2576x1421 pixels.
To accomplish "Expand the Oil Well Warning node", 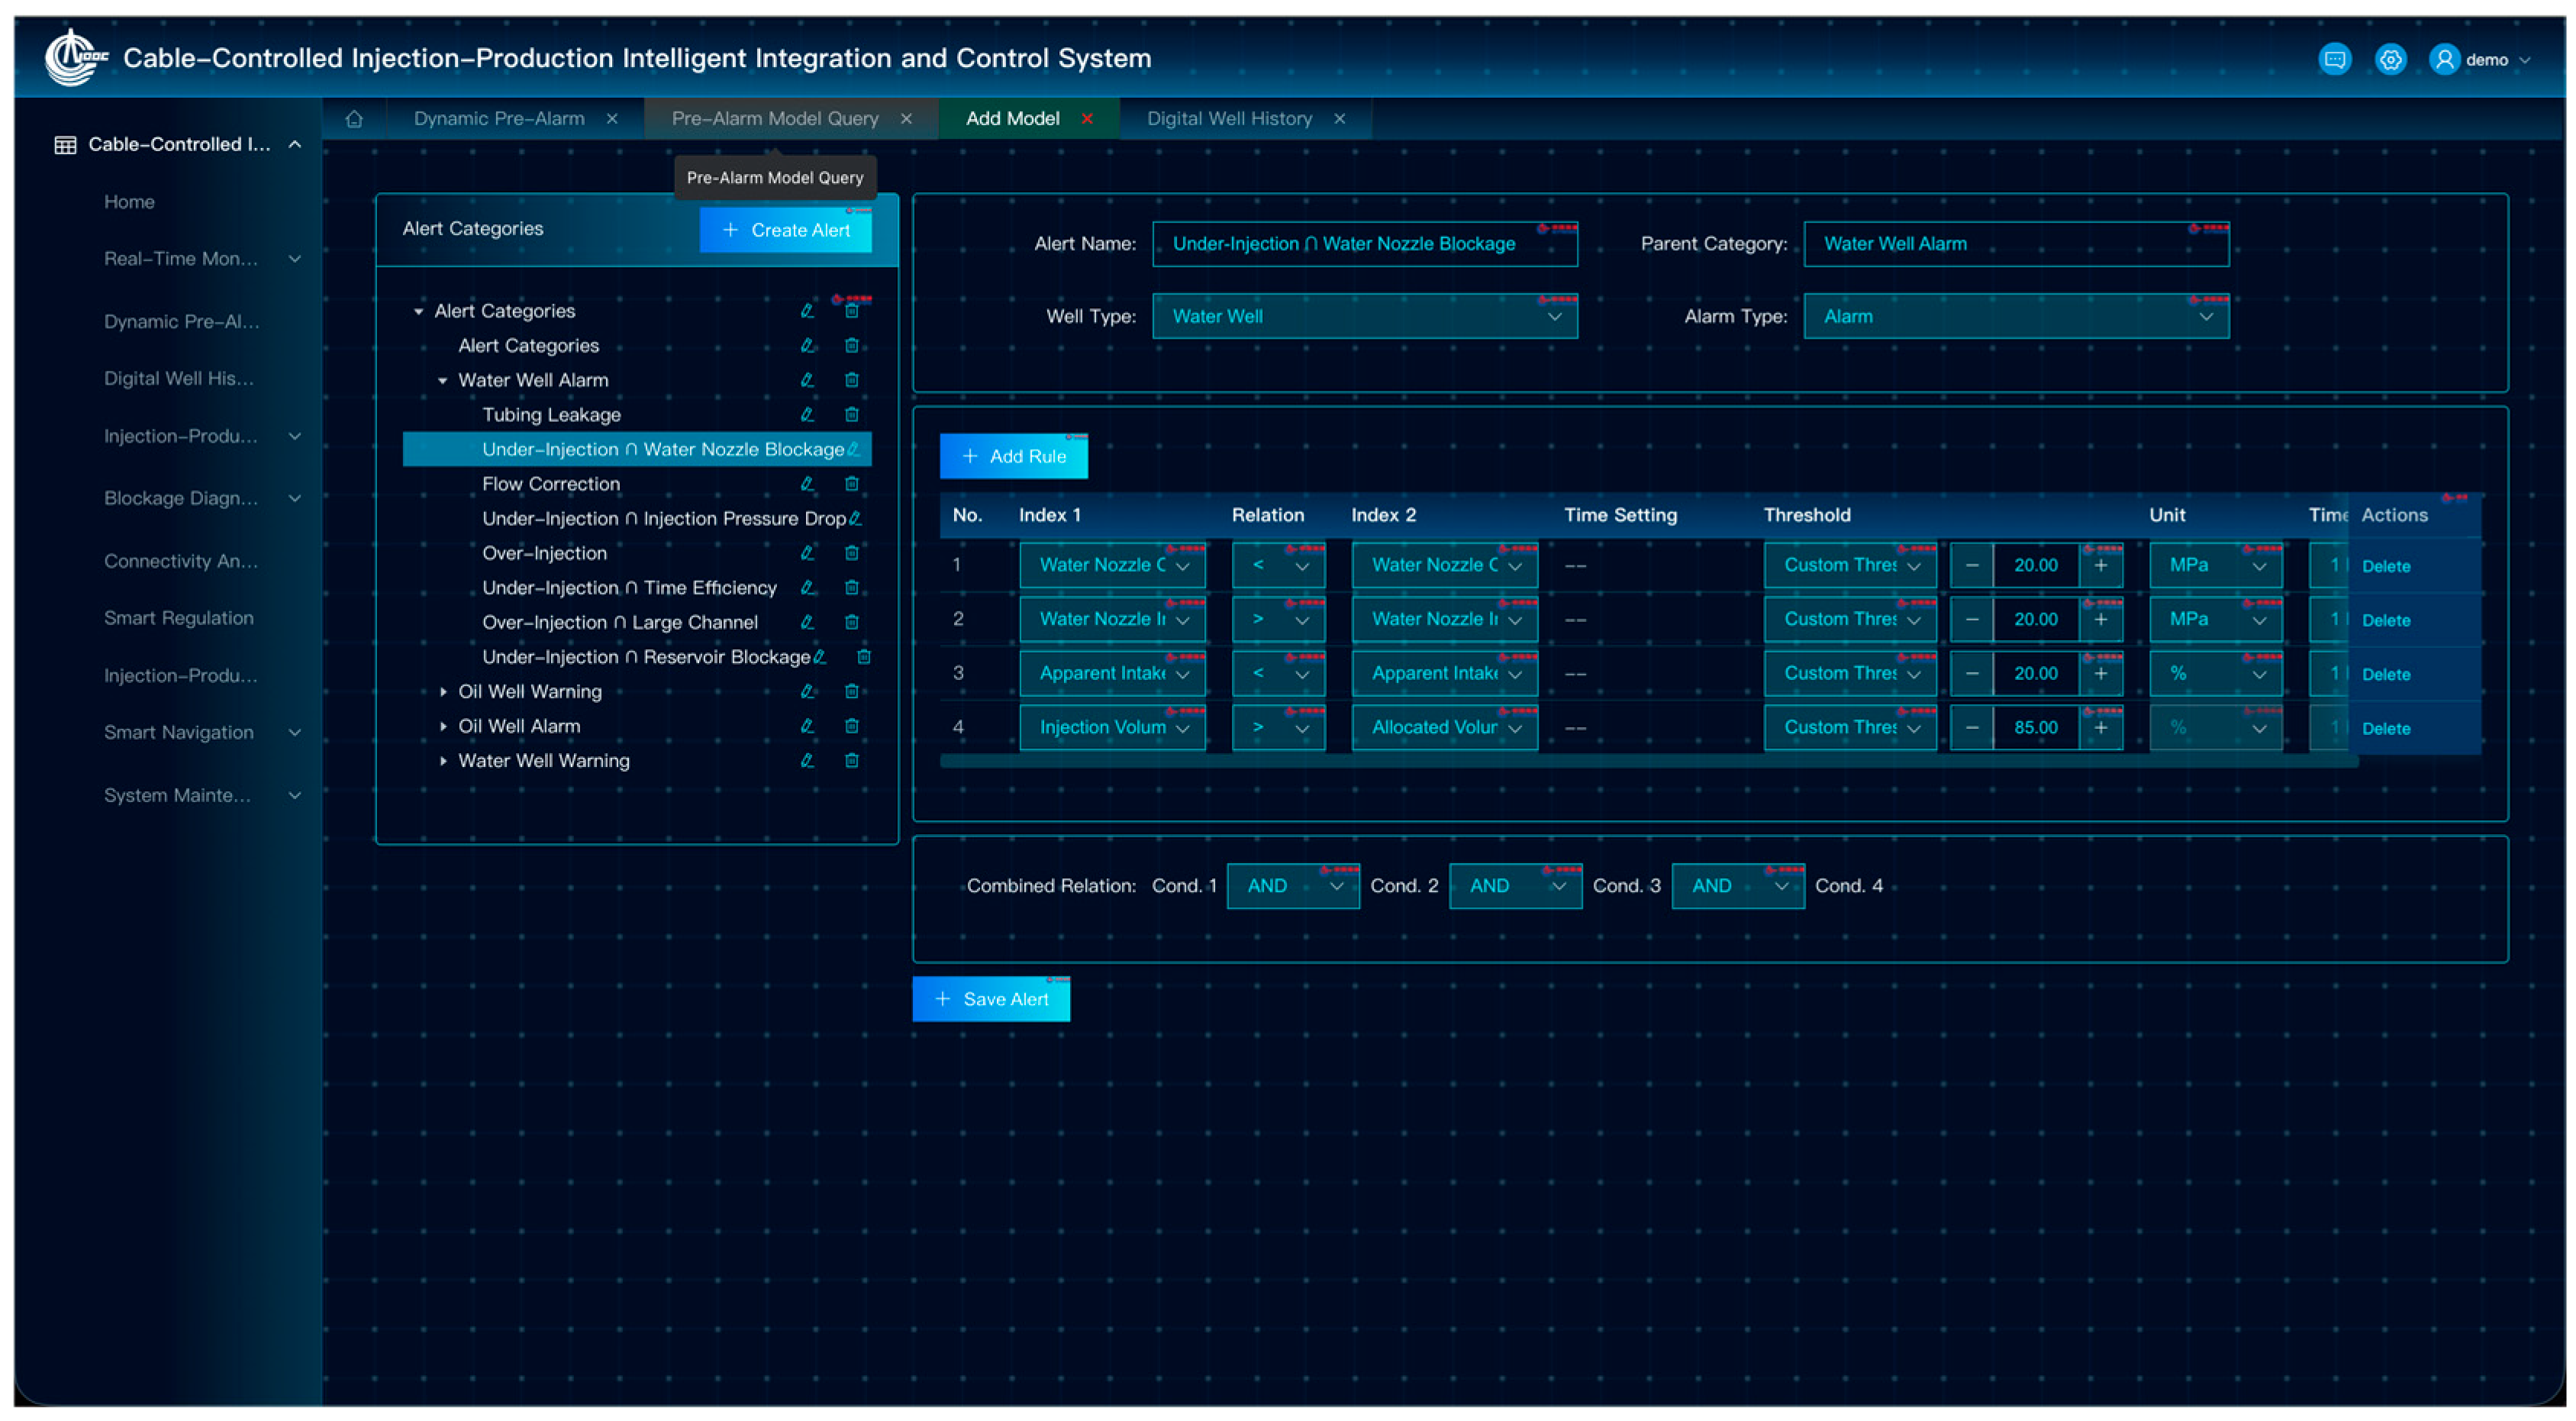I will tap(442, 692).
